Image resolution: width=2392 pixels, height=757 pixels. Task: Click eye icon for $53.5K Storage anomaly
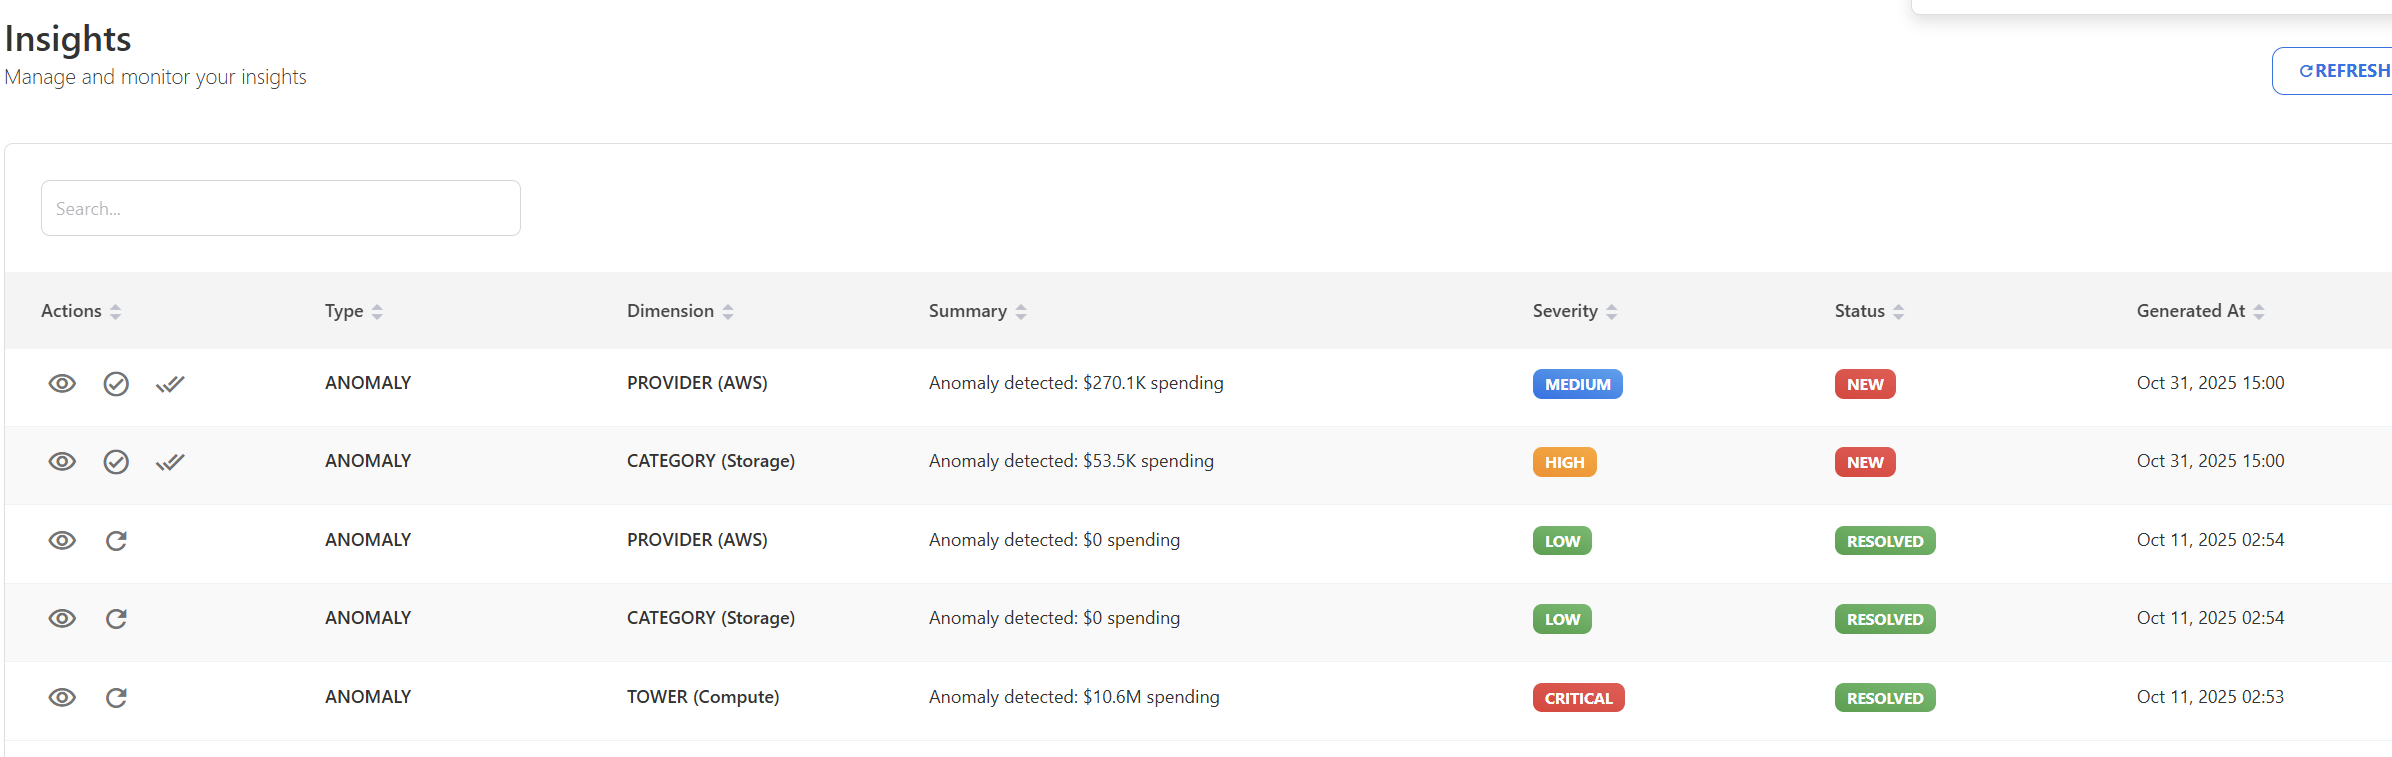pos(62,462)
